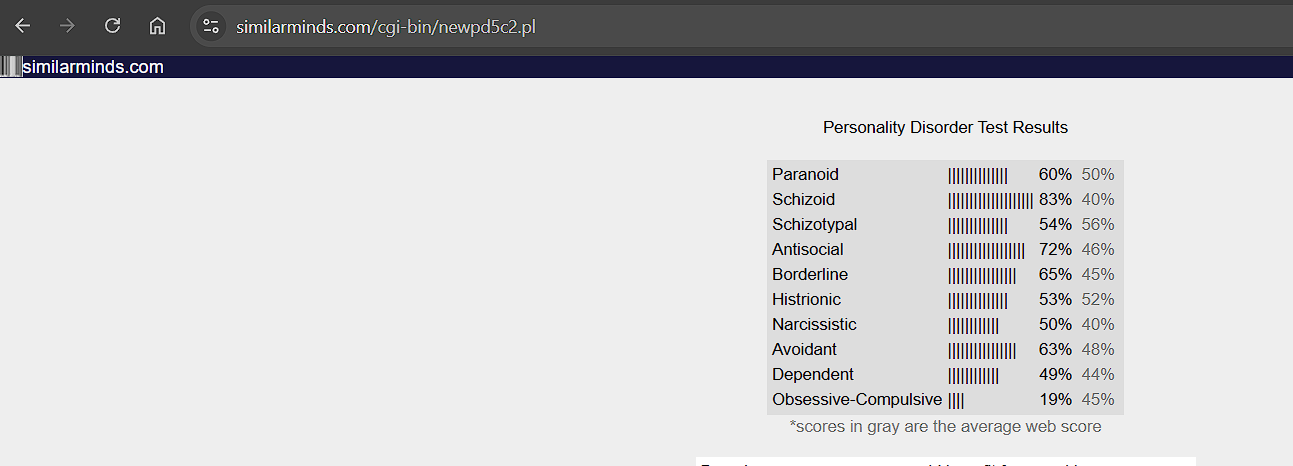Select the Paranoid result row label

[805, 174]
